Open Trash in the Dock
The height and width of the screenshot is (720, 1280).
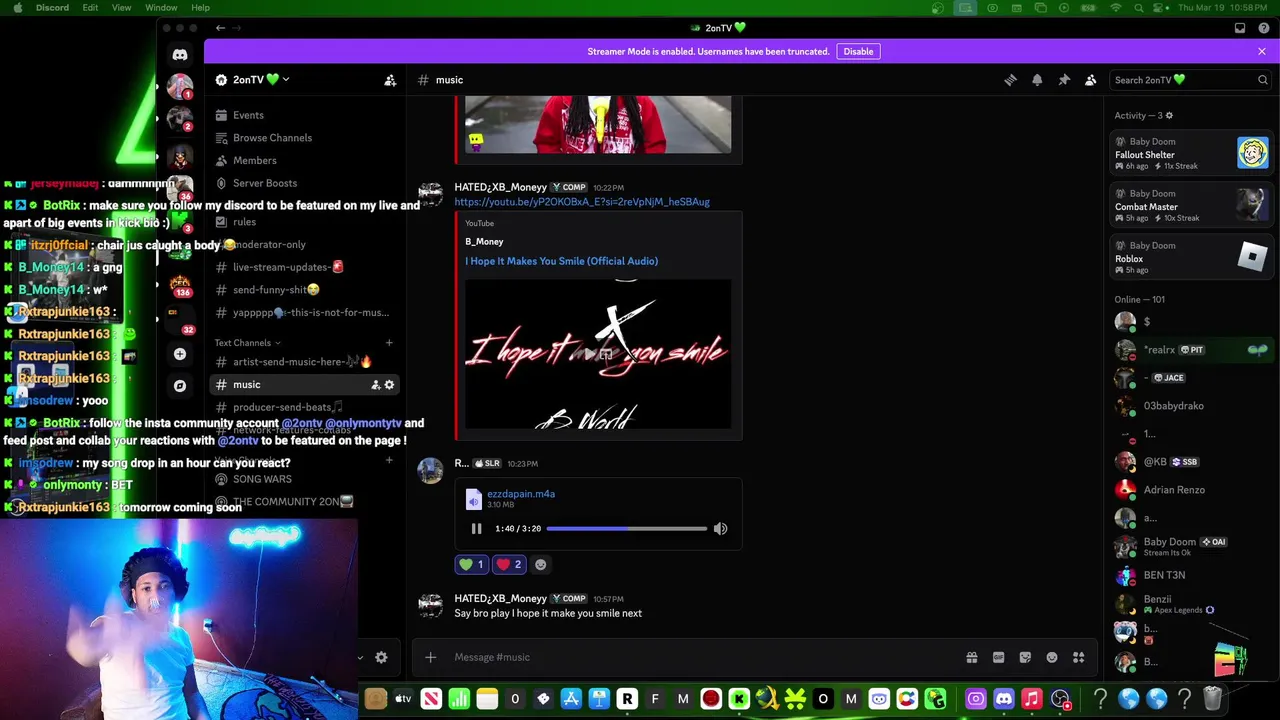pyautogui.click(x=1212, y=699)
